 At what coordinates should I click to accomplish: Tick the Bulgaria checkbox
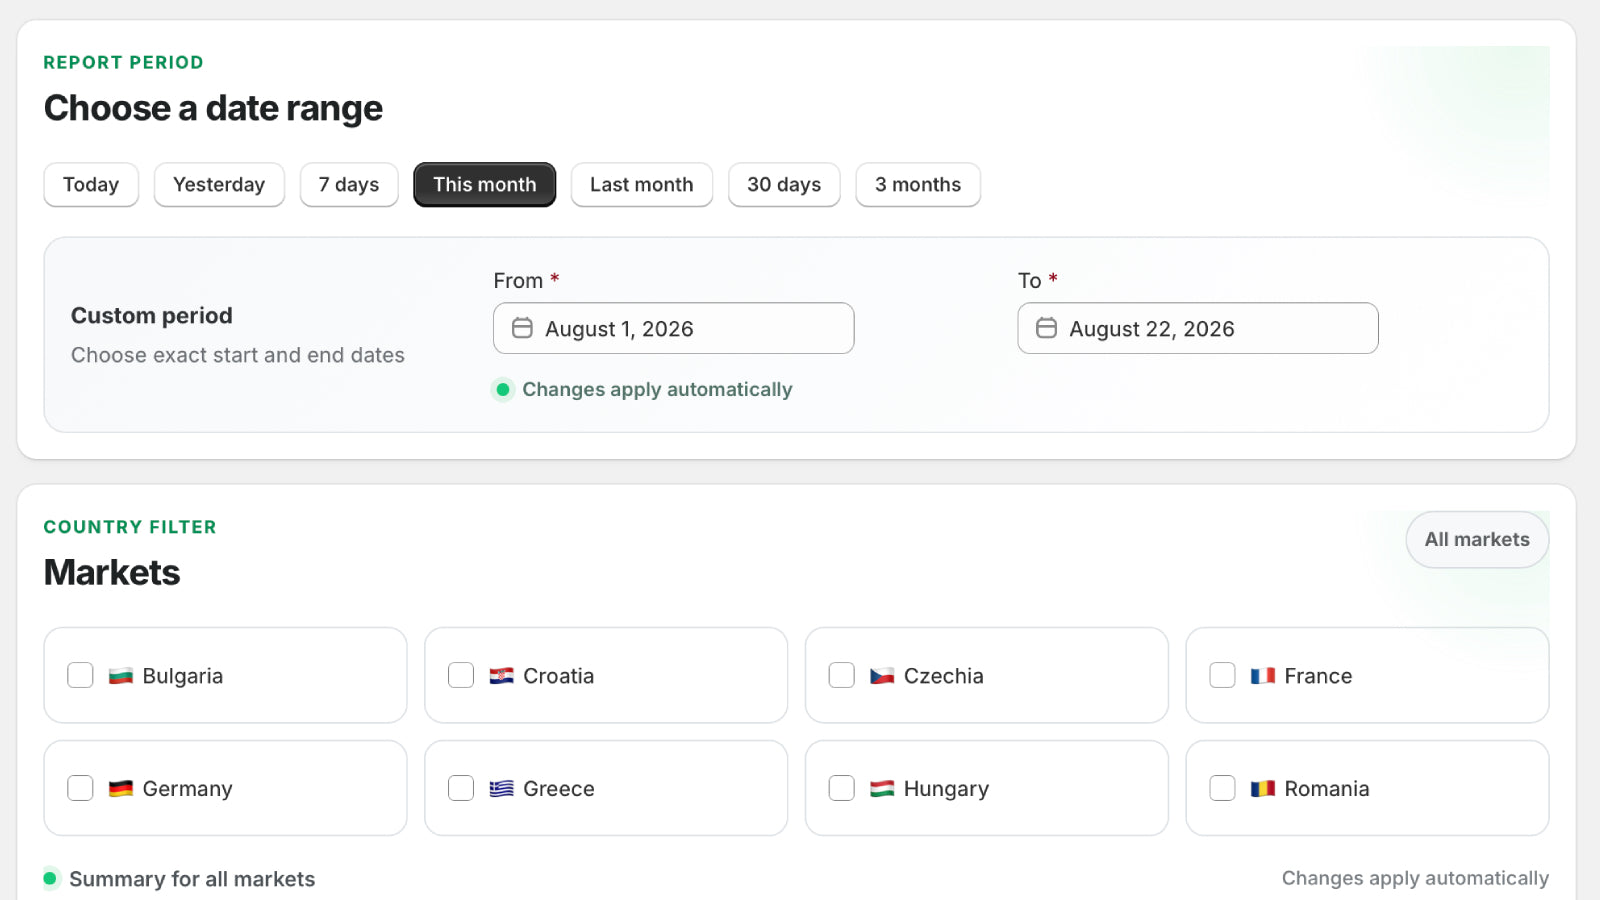tap(80, 675)
